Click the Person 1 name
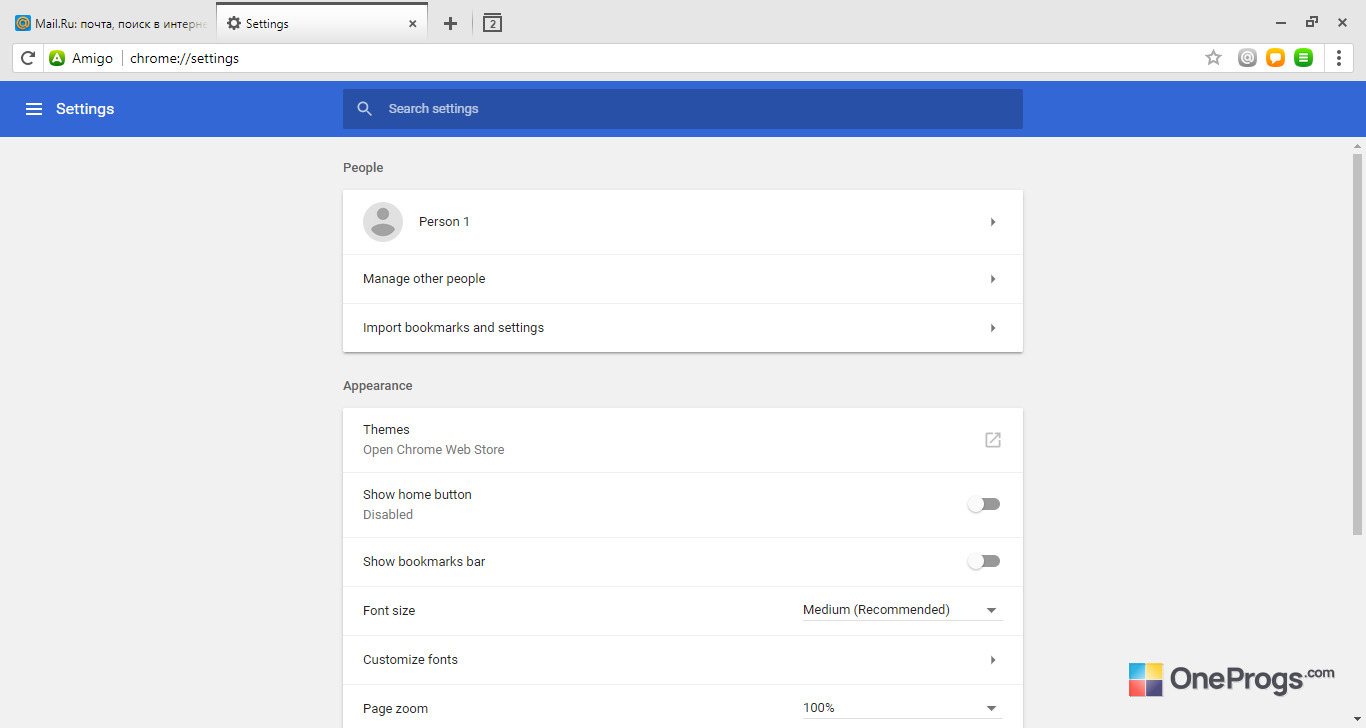 coord(444,222)
